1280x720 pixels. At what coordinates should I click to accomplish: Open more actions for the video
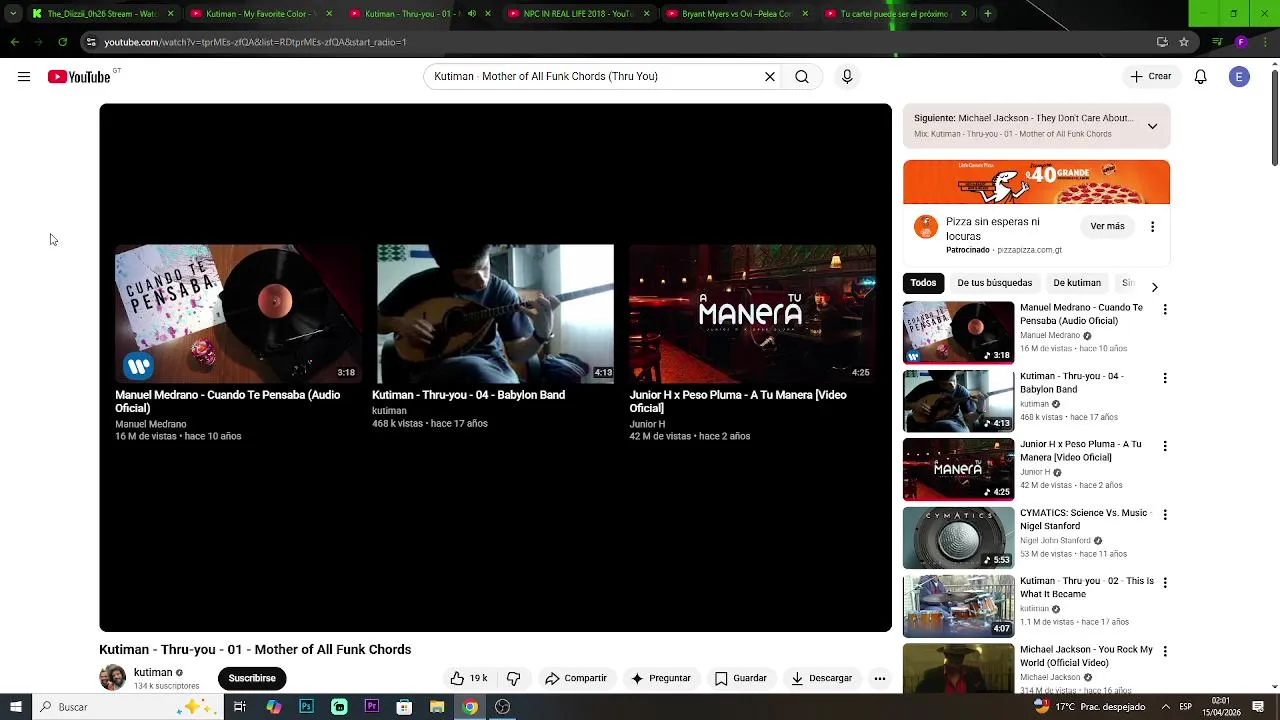(880, 678)
